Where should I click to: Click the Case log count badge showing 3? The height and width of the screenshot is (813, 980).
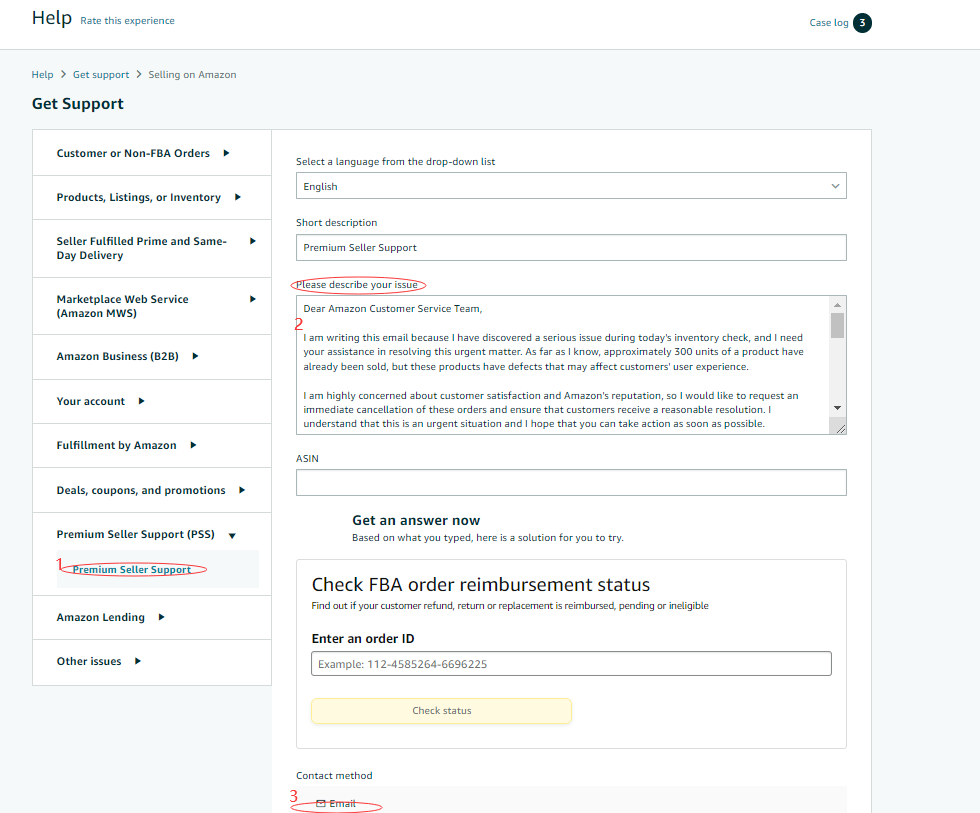point(862,23)
